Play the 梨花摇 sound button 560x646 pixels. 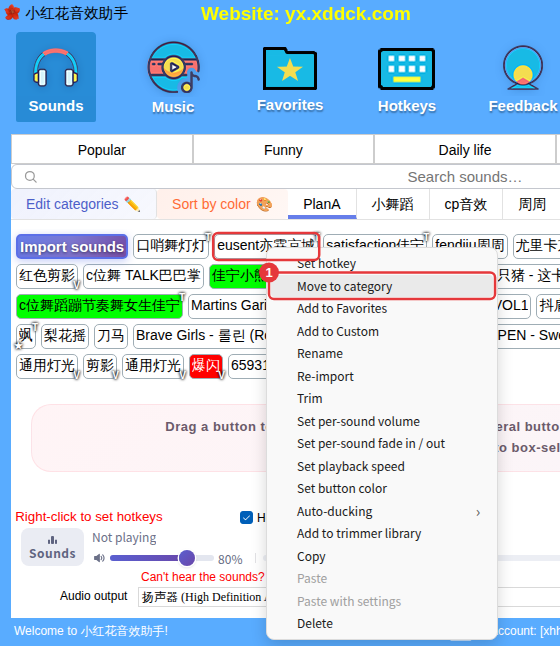65,336
